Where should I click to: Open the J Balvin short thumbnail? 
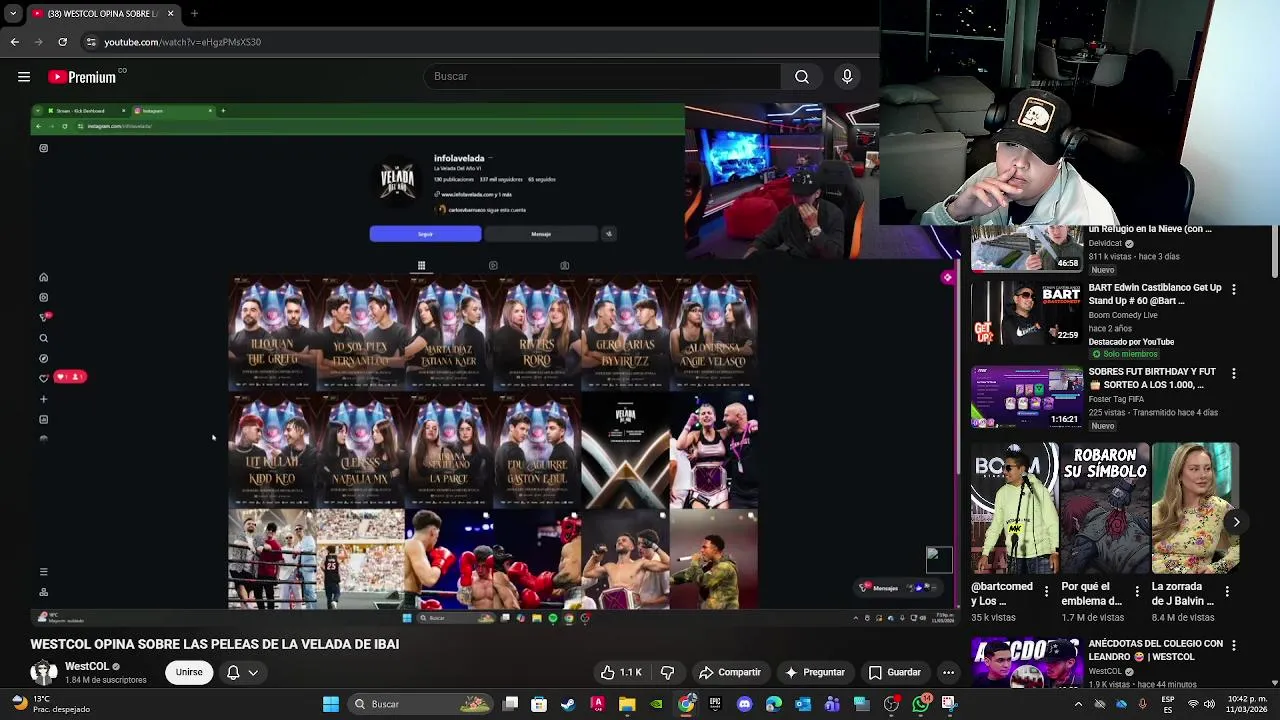coord(1195,508)
